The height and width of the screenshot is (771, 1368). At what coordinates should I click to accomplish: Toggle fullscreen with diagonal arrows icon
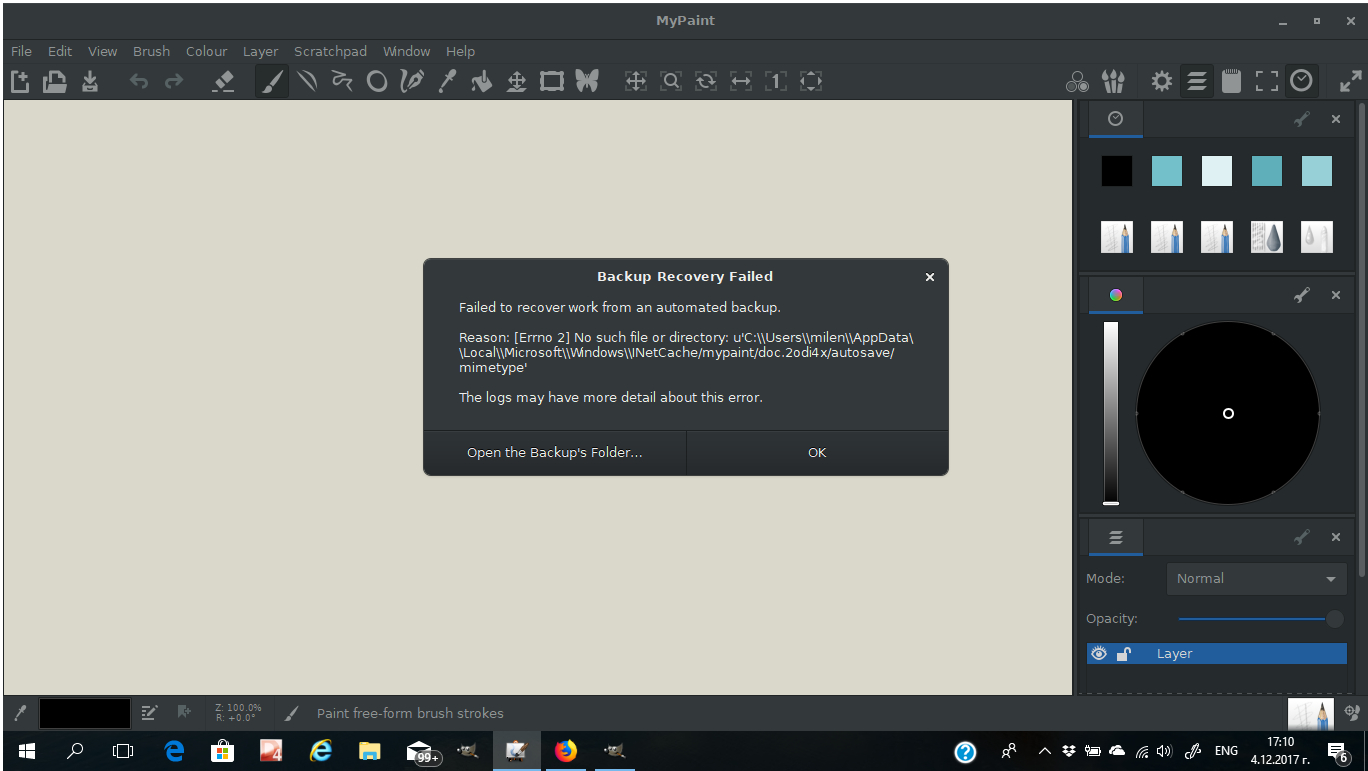(x=1350, y=81)
